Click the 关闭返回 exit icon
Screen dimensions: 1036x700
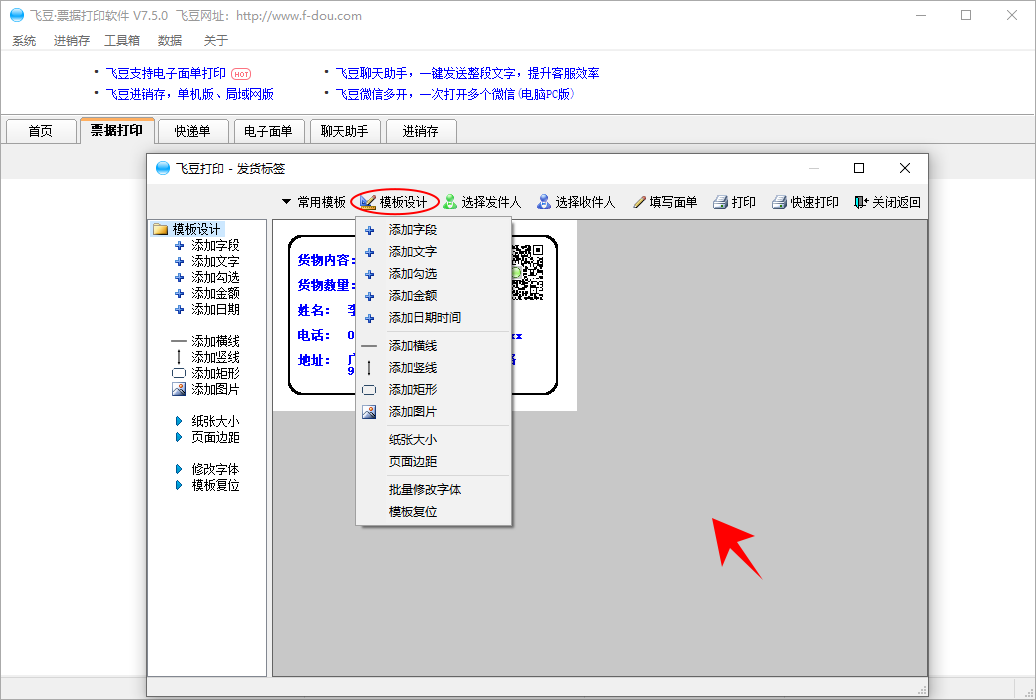click(861, 202)
